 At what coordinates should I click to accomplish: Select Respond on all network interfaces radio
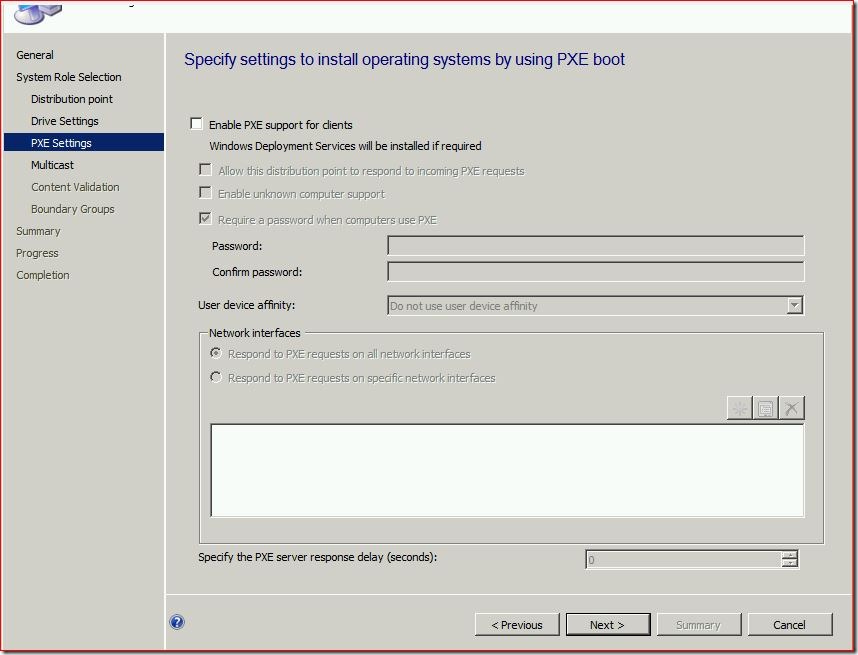coord(216,354)
